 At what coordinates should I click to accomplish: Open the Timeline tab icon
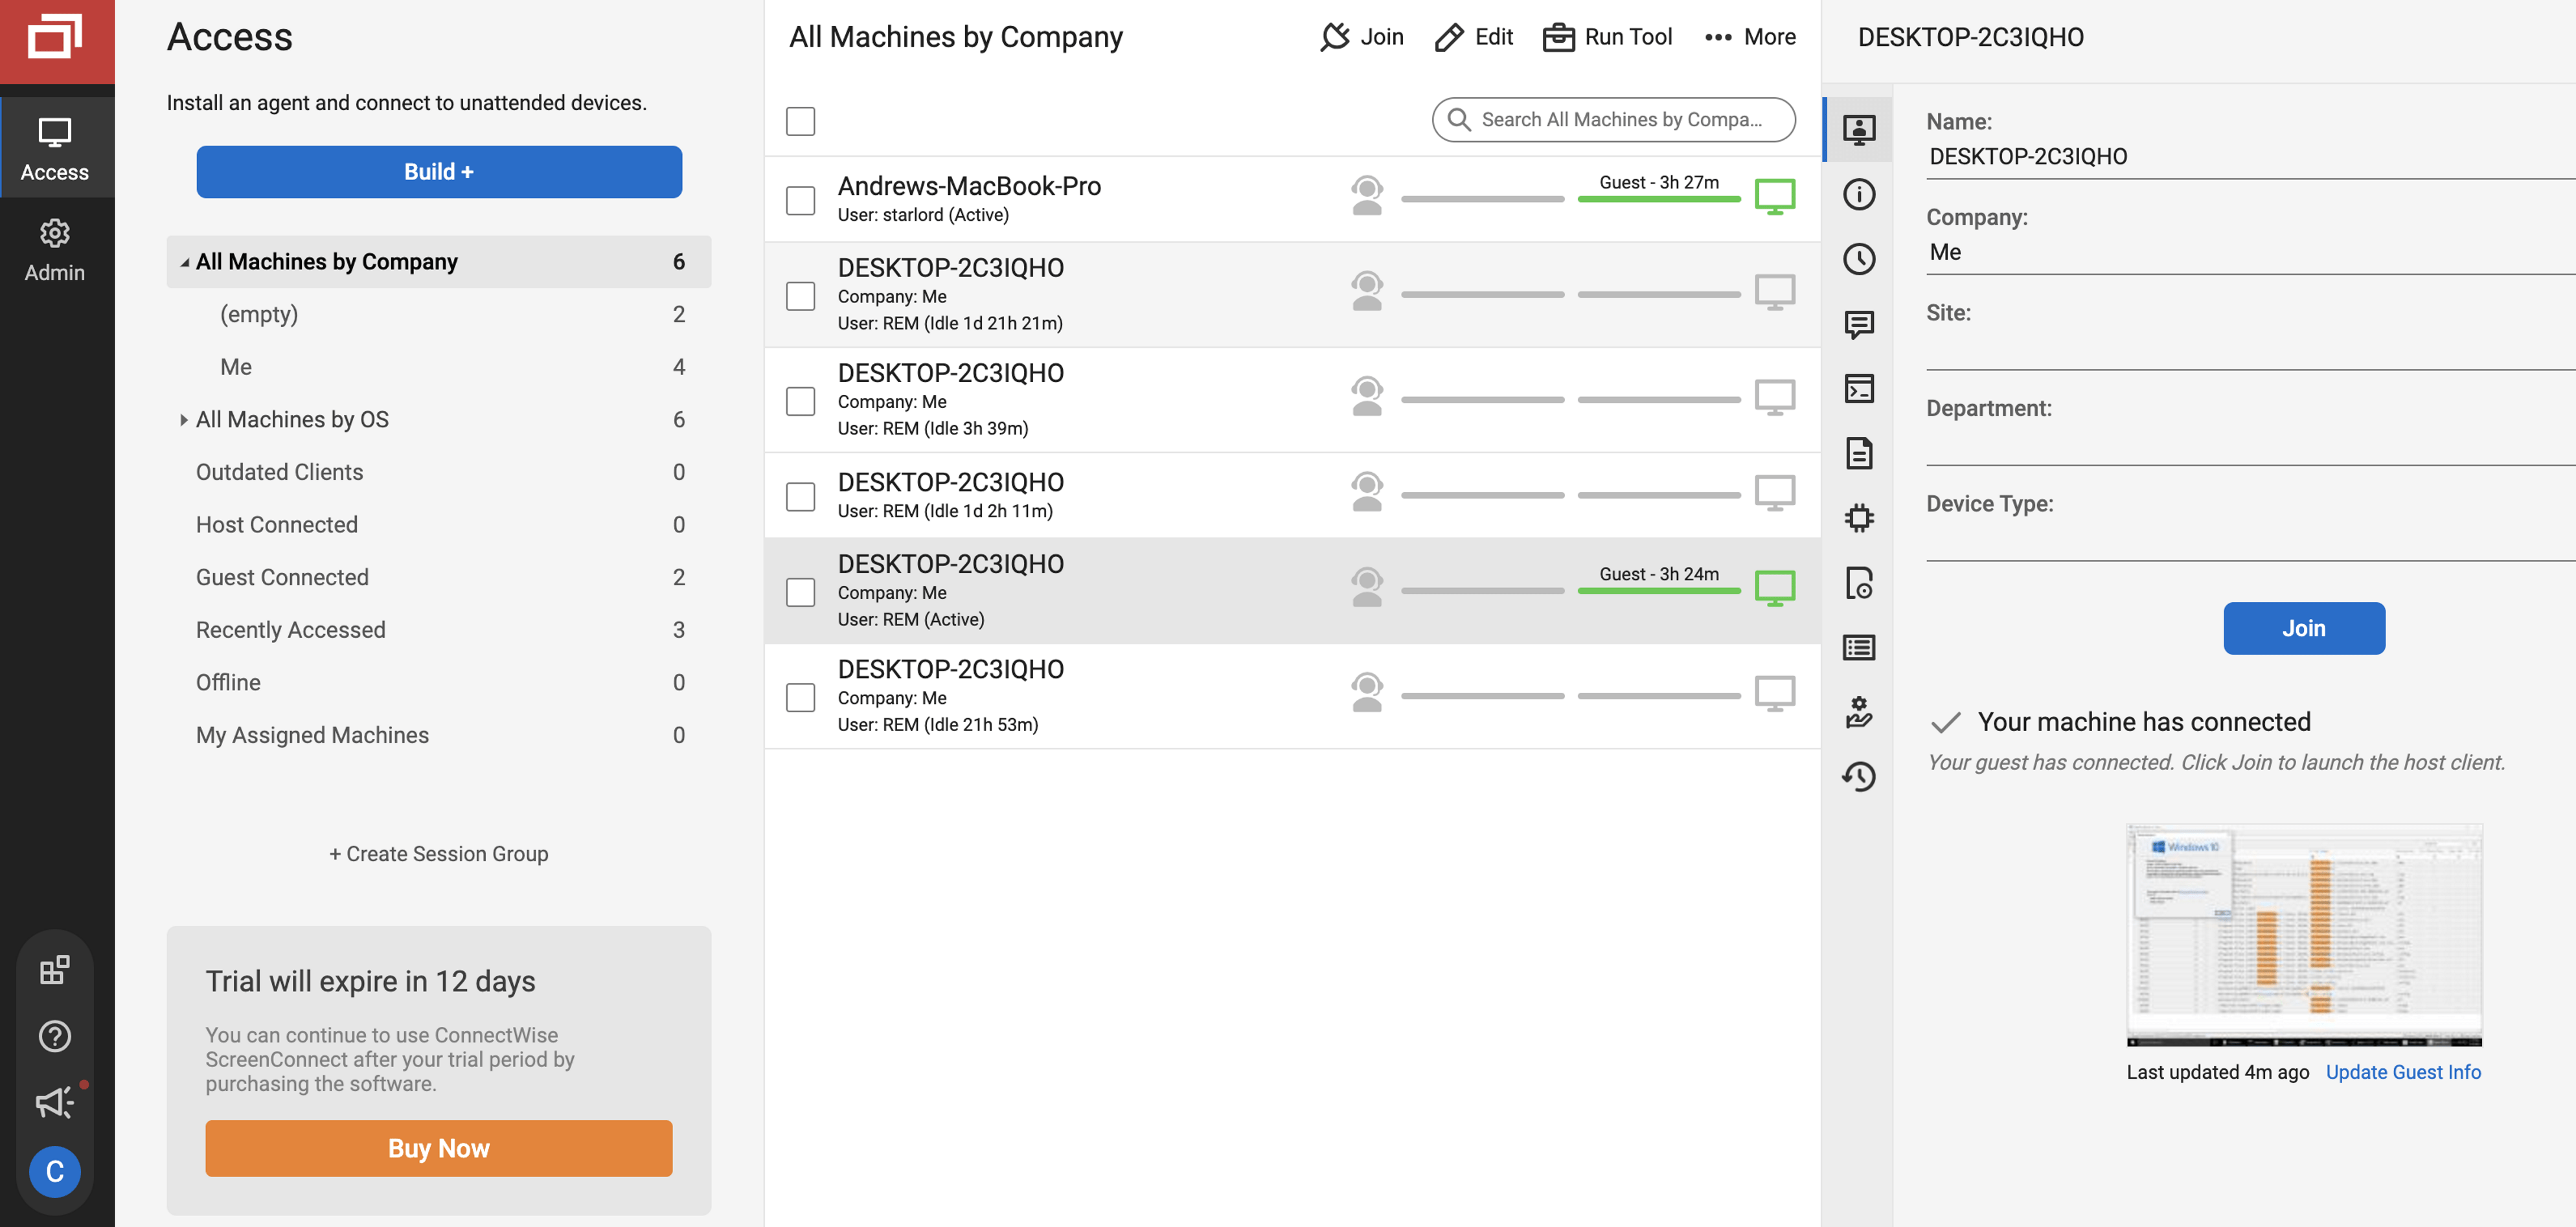click(1858, 259)
